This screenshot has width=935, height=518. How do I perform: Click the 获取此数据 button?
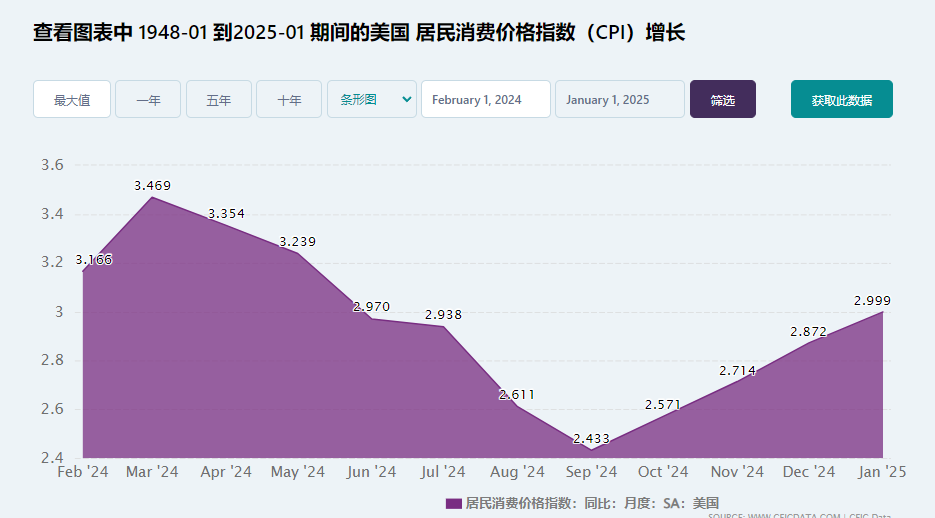click(841, 100)
